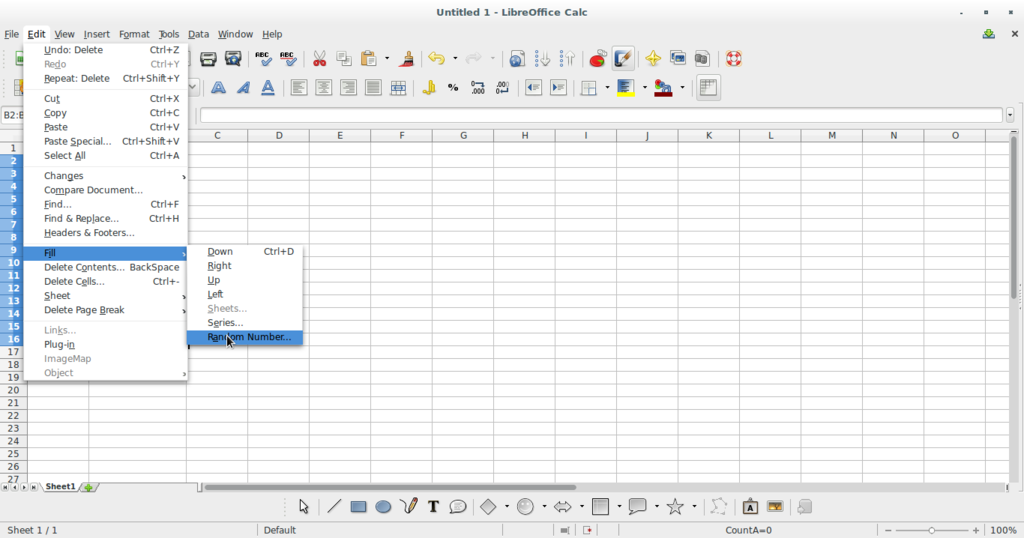Click the Hyperlink globe icon
Screen dimensions: 1024x538
coord(517,59)
